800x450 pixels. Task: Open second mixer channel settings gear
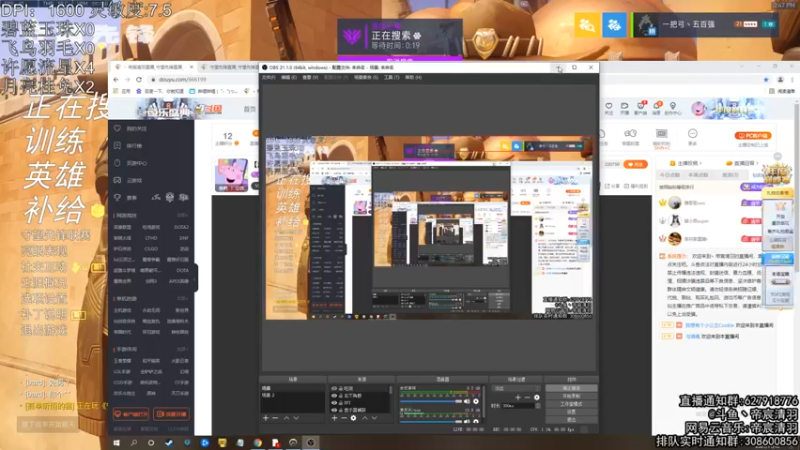pyautogui.click(x=476, y=421)
